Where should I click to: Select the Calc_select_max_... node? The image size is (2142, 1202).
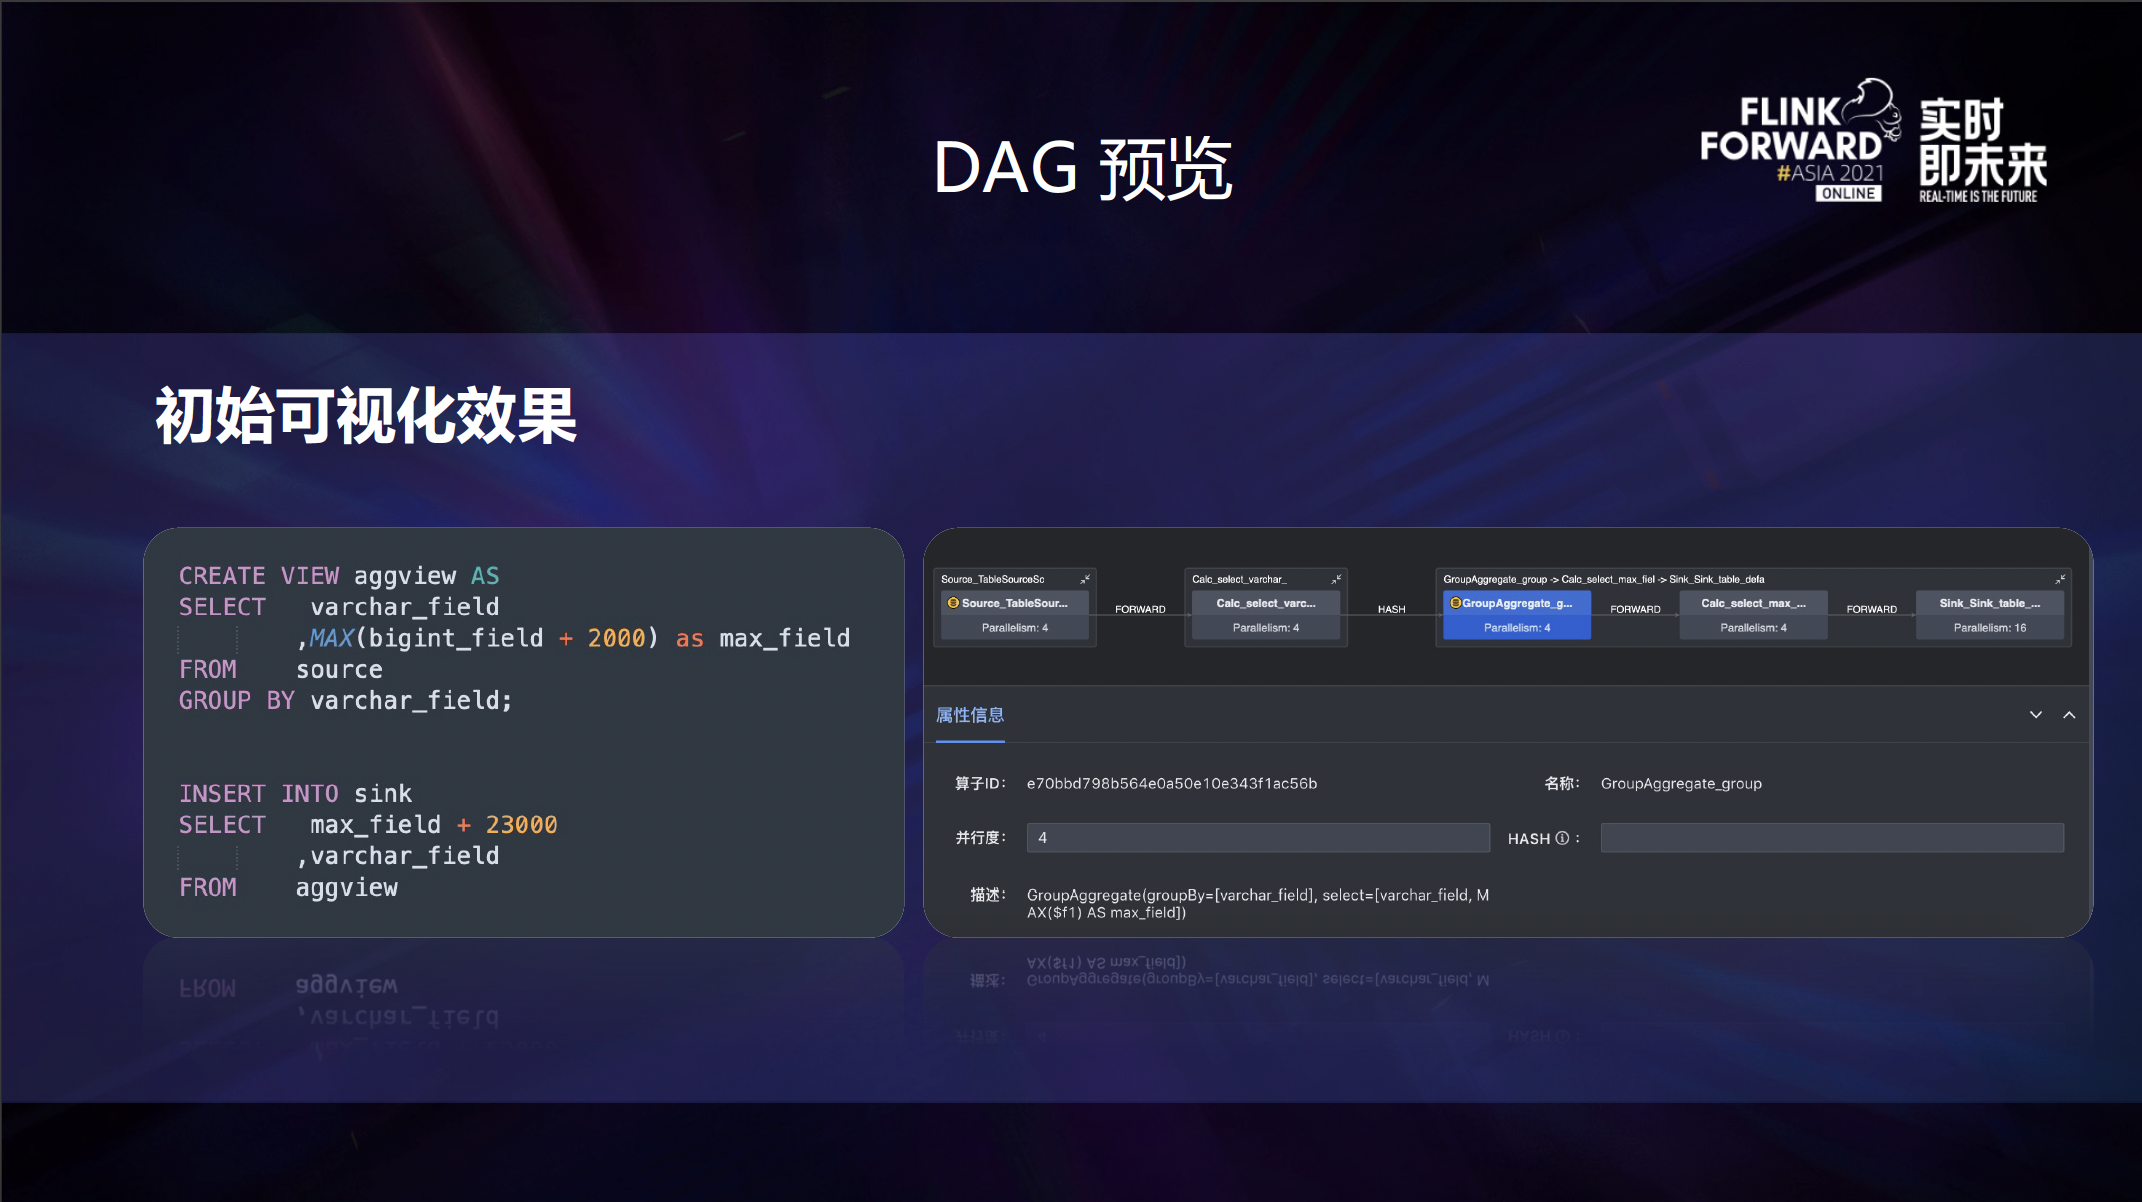1753,615
